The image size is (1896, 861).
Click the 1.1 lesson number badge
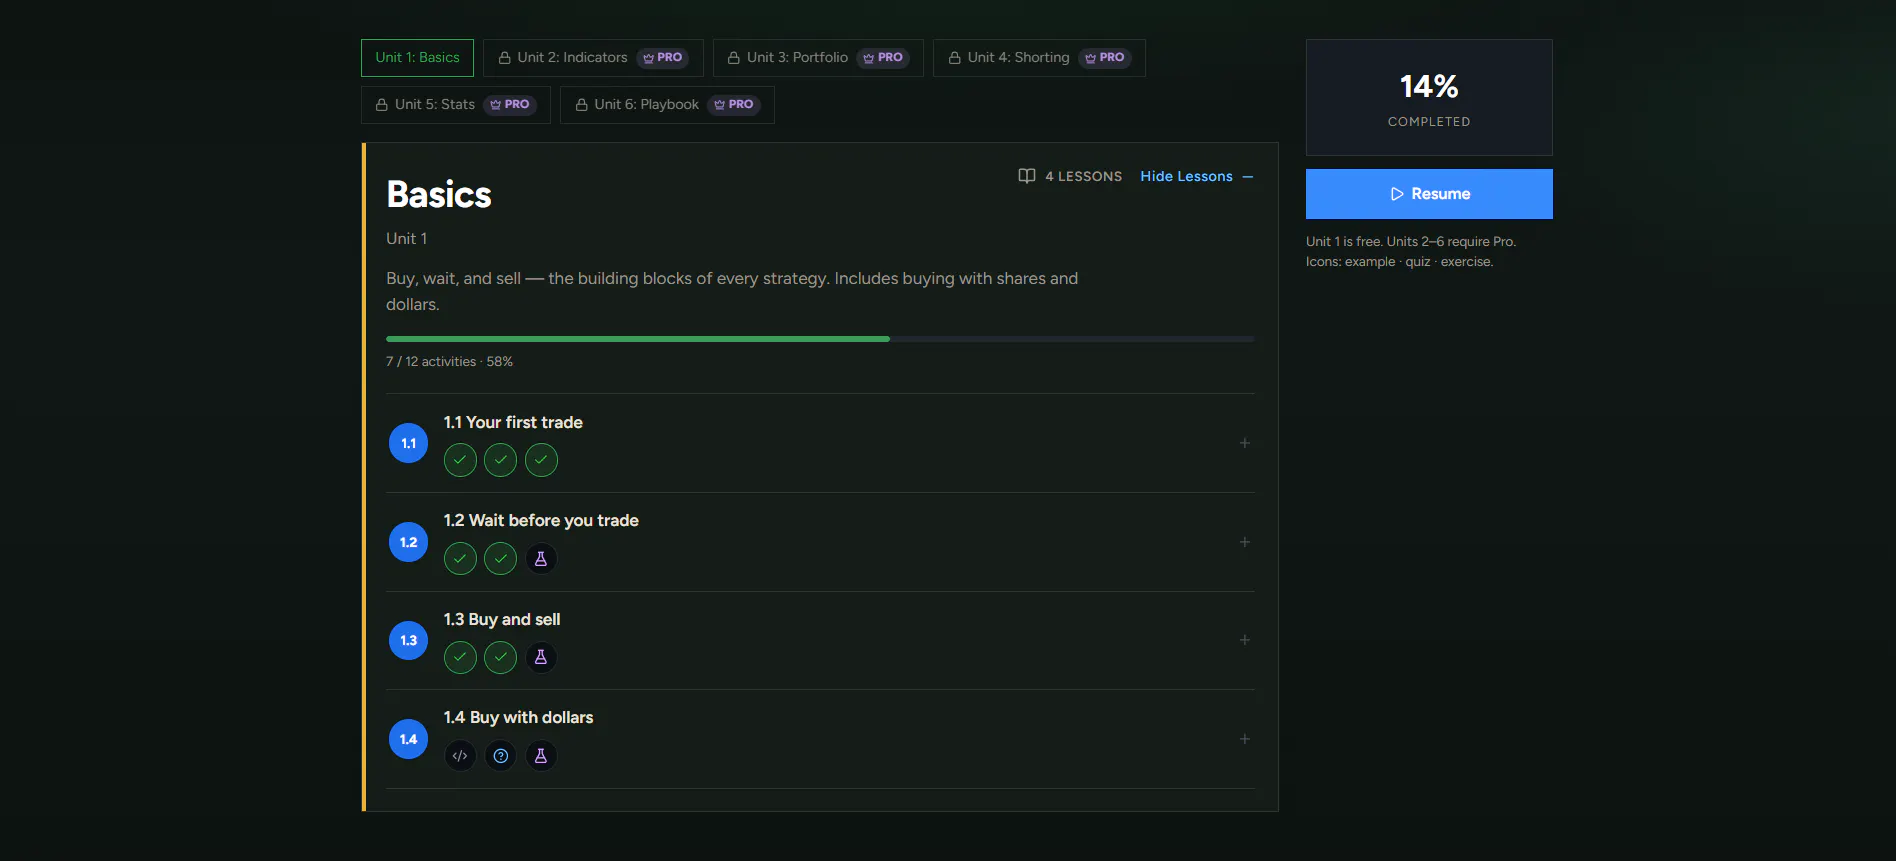408,443
